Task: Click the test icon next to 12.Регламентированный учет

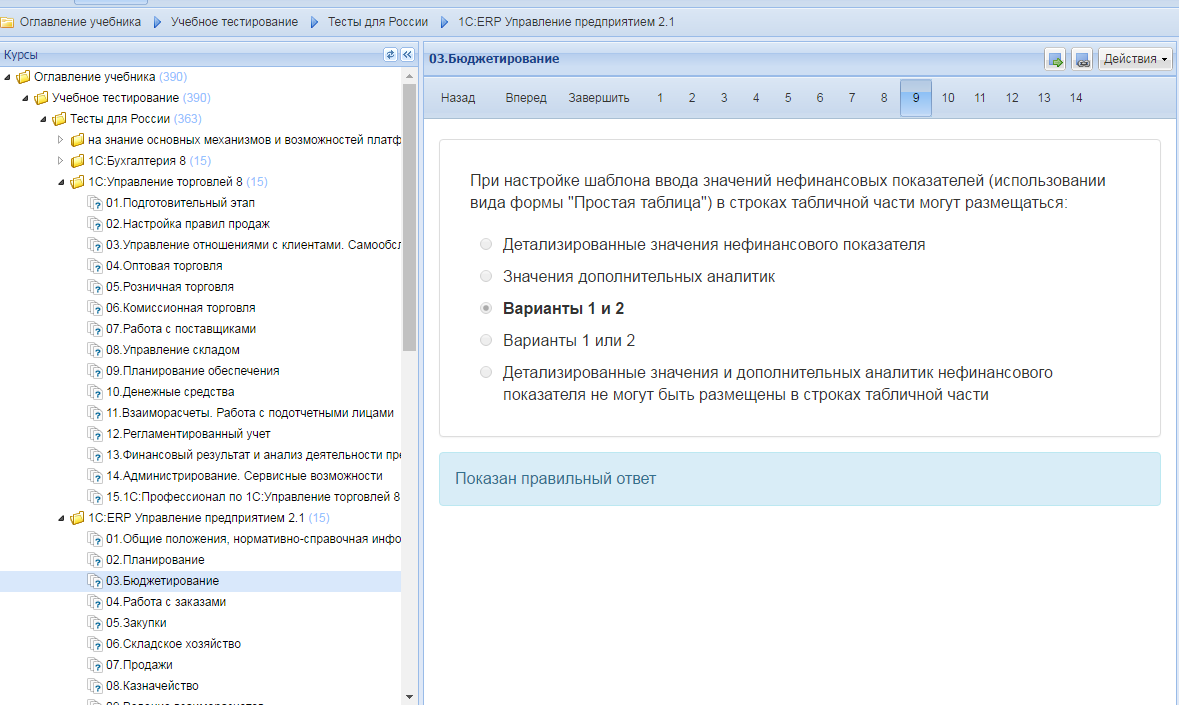Action: click(95, 434)
